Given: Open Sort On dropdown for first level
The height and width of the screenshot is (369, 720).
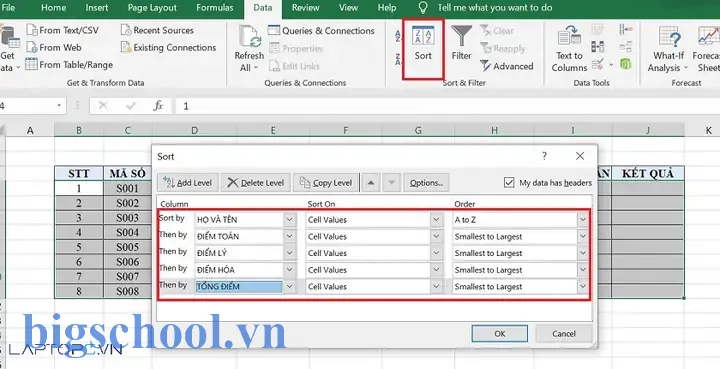Looking at the screenshot, I should [436, 219].
